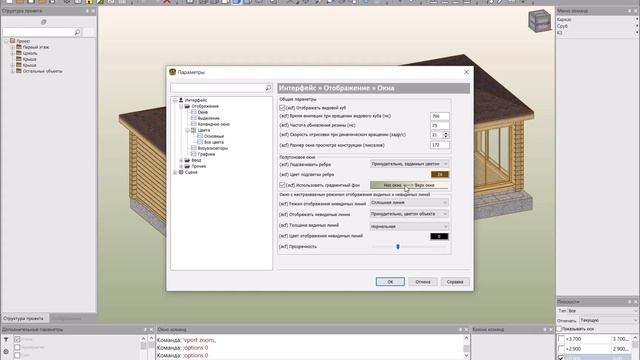Image resolution: width=640 pixels, height=360 pixels.
Task: Select Все цвета under Цвета
Action: tap(214, 142)
